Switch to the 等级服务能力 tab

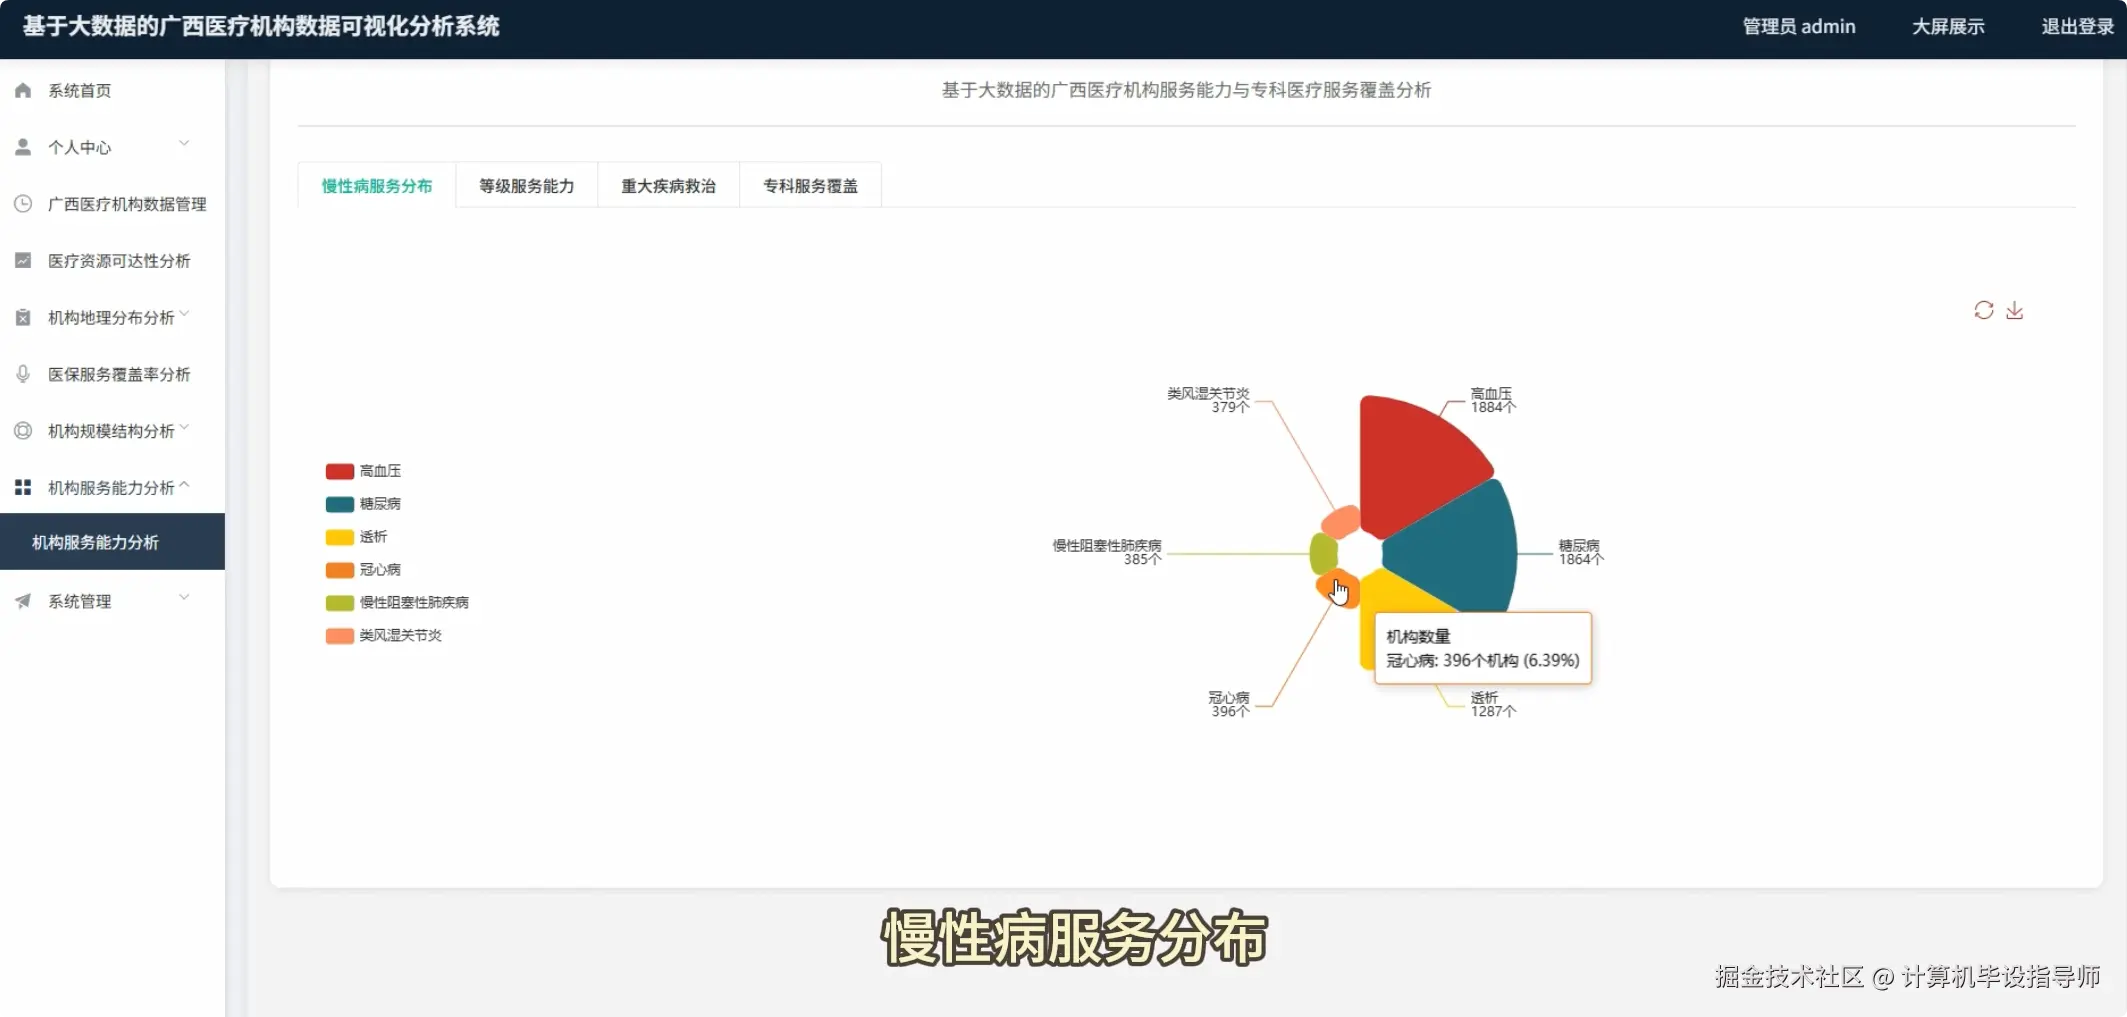coord(526,185)
